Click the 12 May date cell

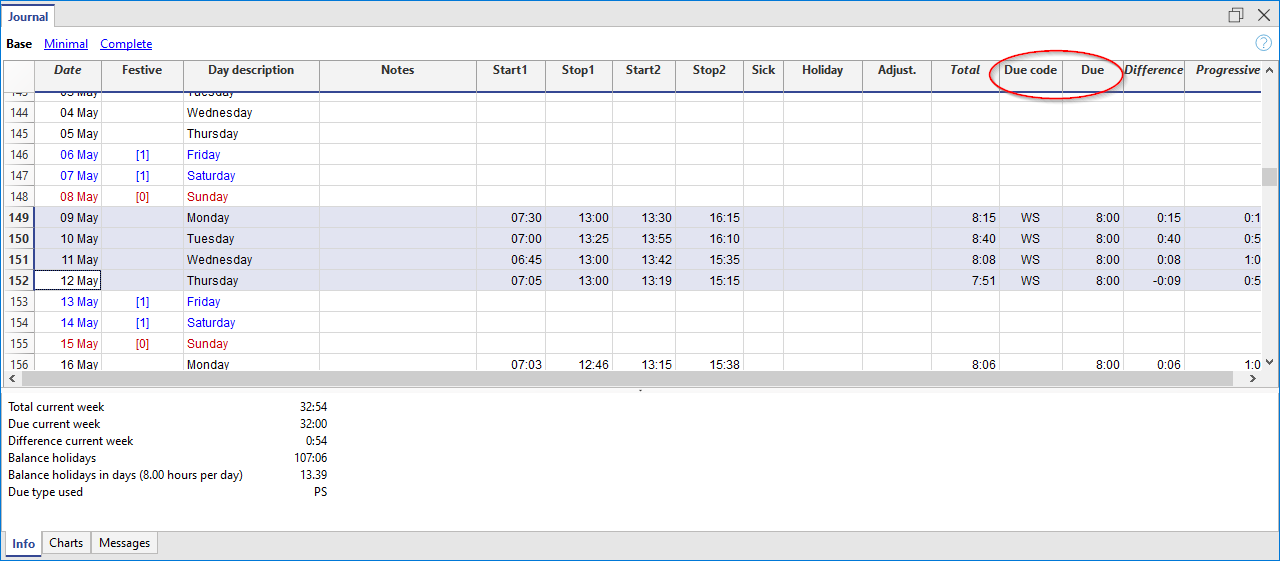pos(68,281)
